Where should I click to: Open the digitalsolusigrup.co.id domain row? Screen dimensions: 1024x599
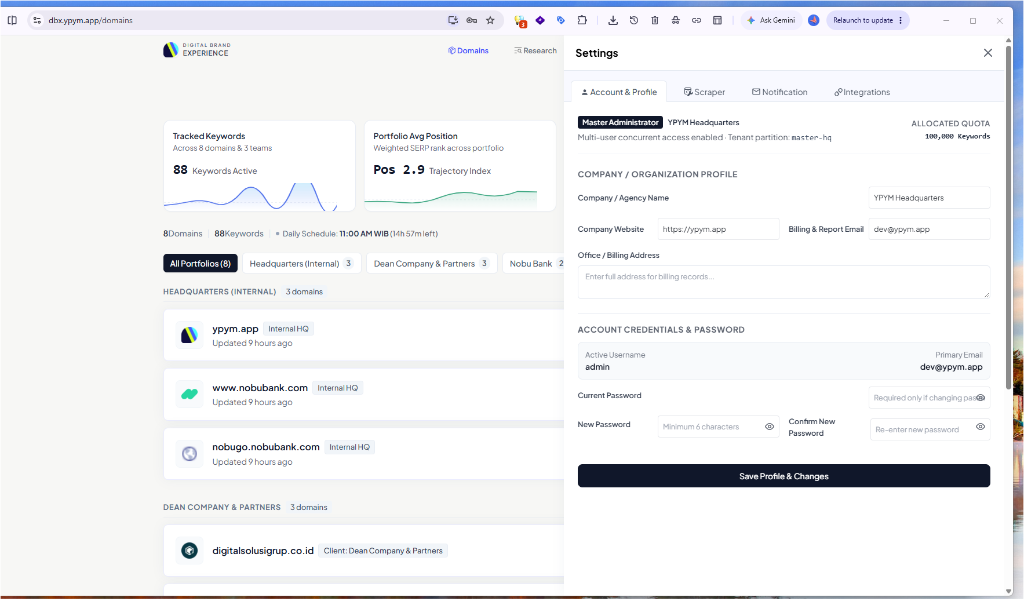pos(364,551)
